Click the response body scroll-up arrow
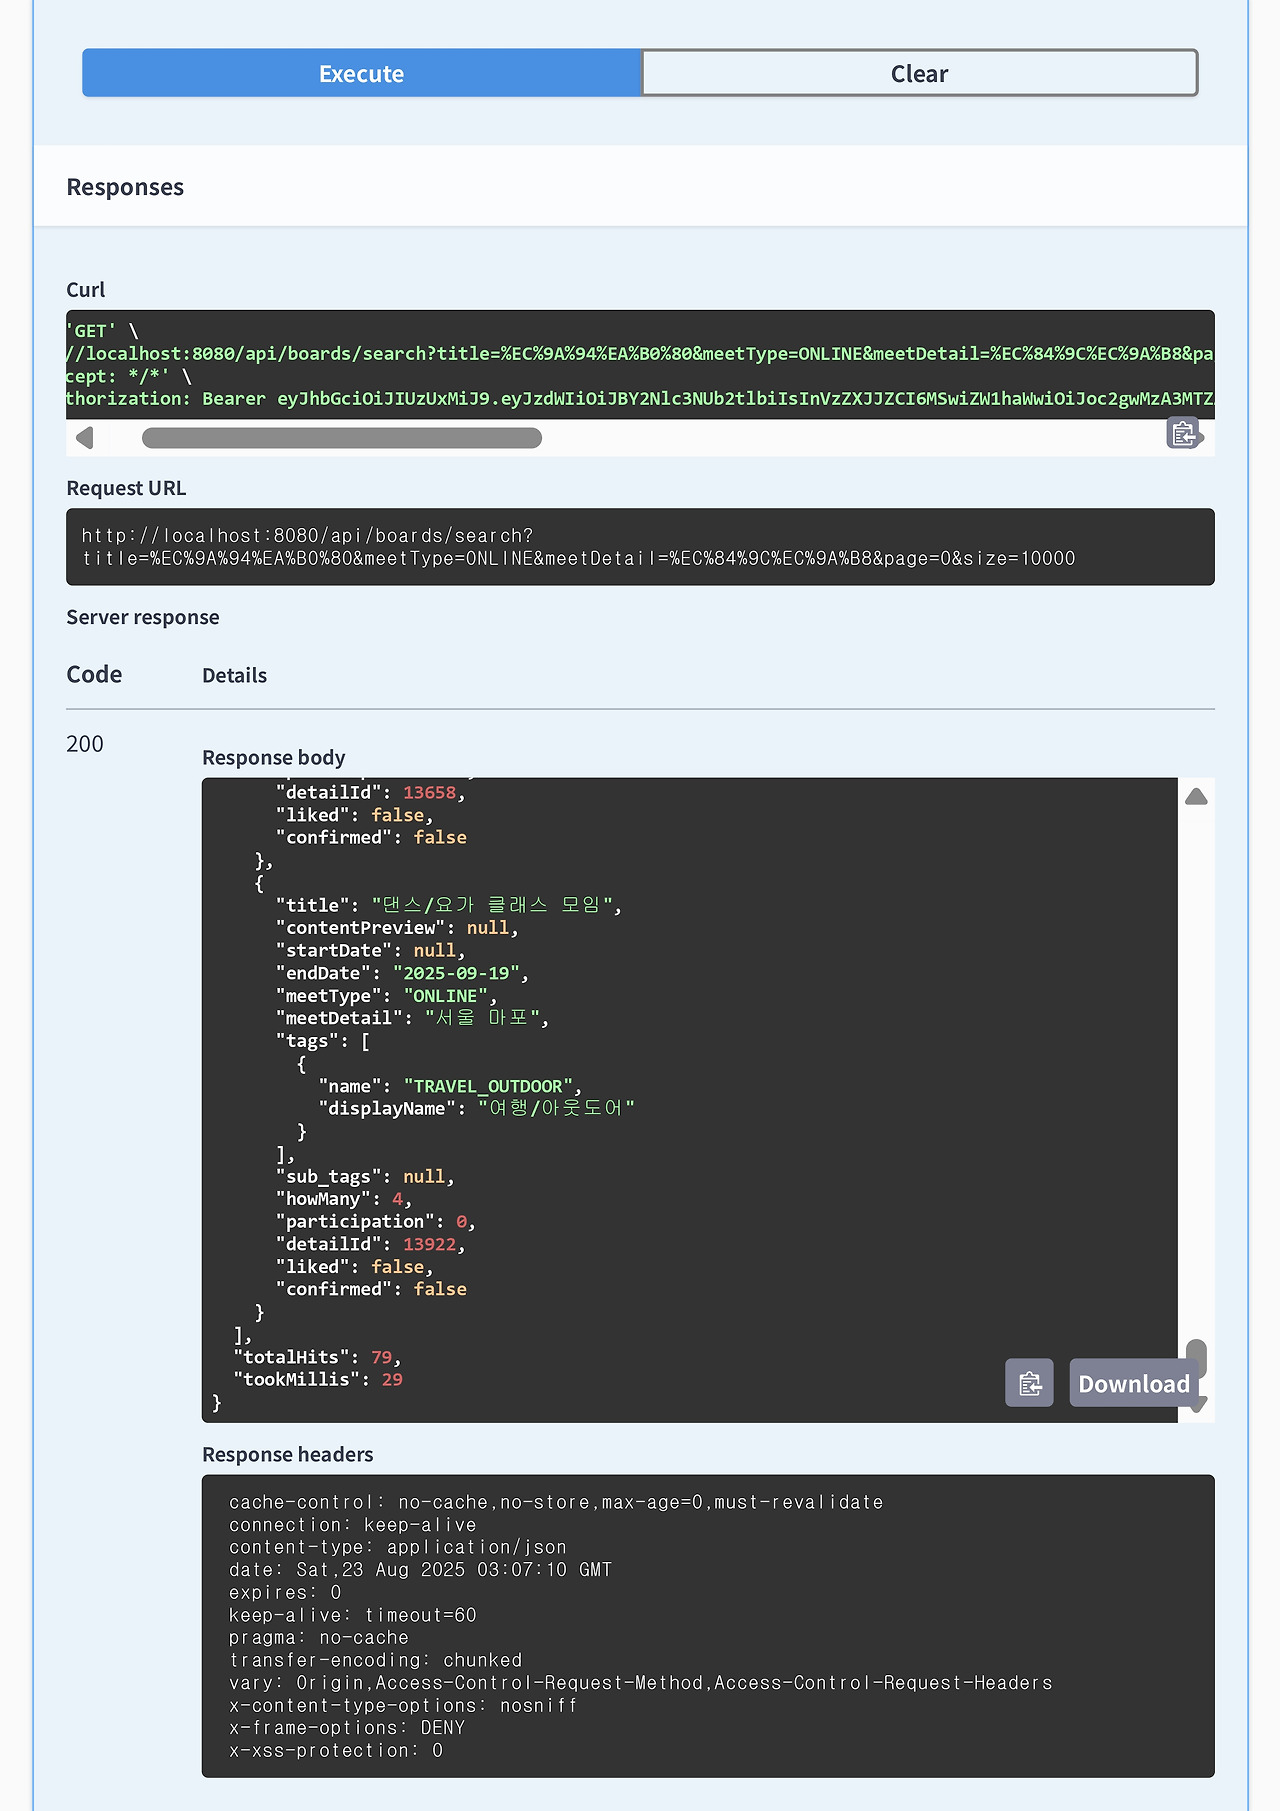This screenshot has width=1280, height=1811. point(1196,797)
